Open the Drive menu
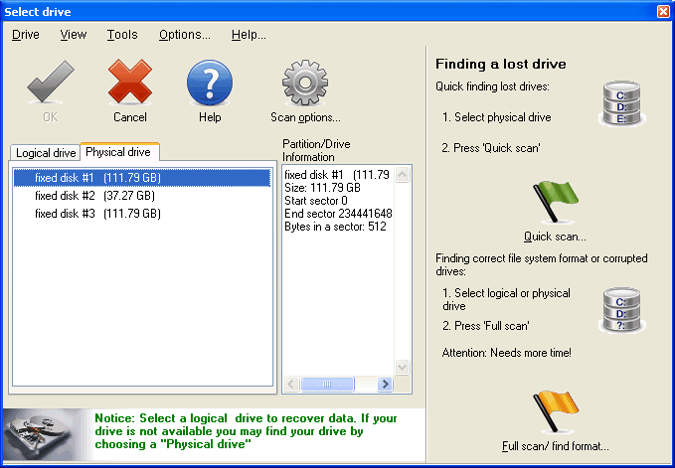 (26, 35)
